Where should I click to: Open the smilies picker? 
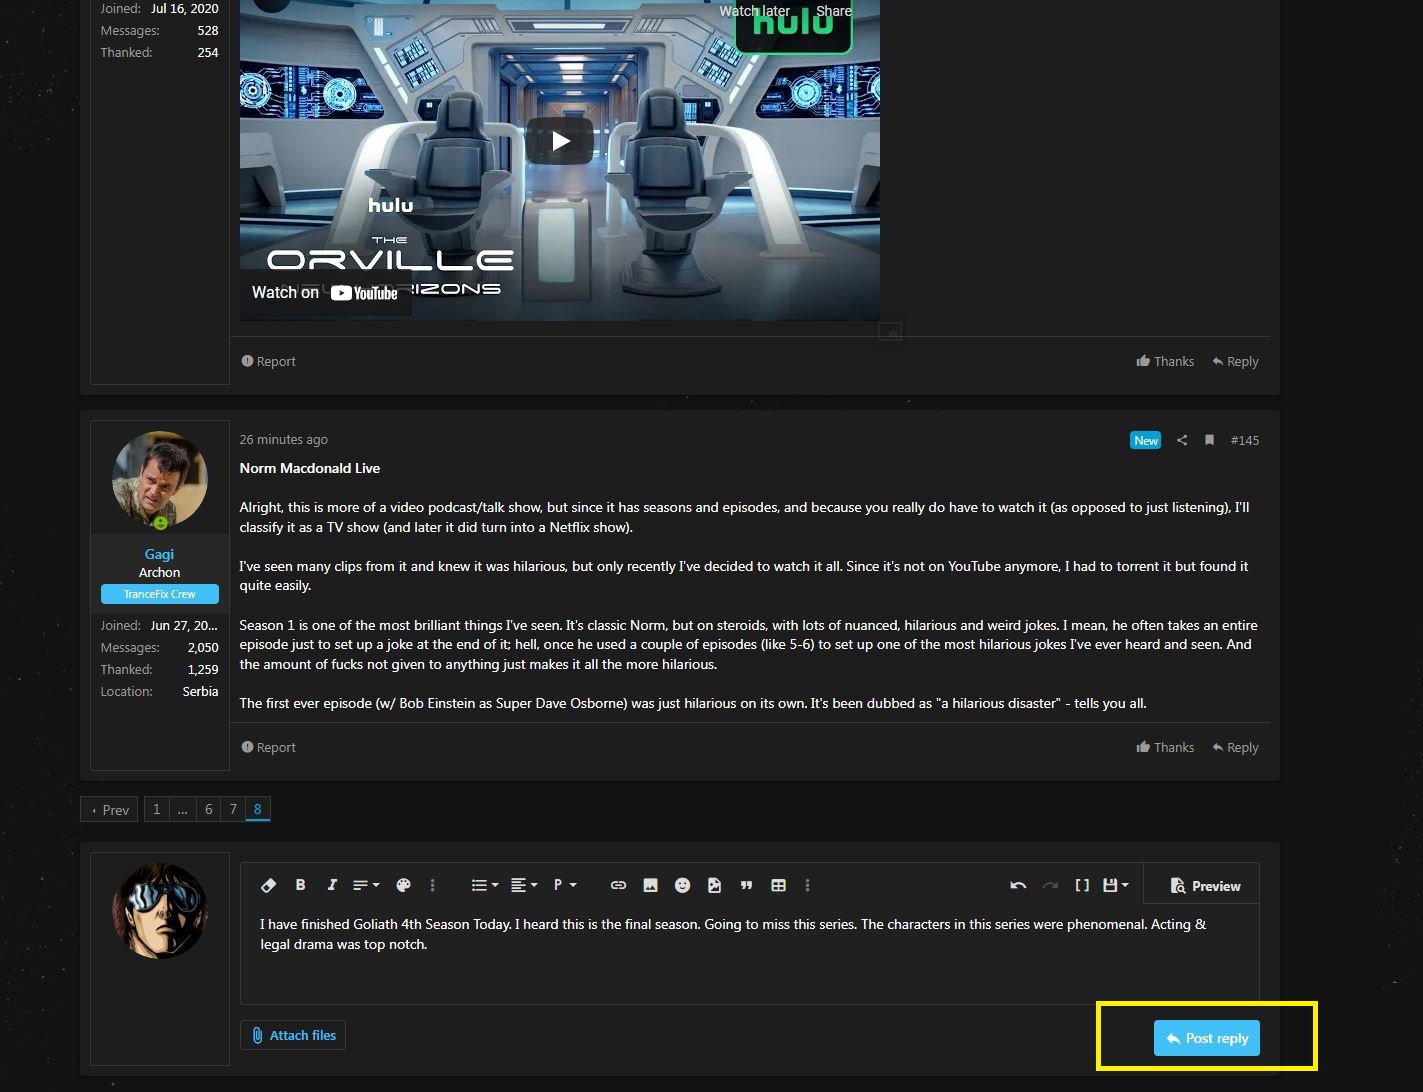[x=682, y=885]
